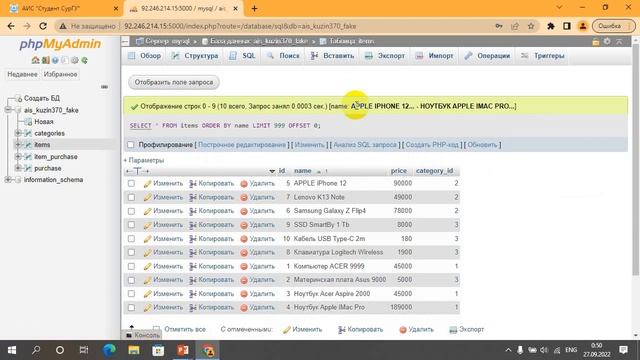The image size is (640, 360).
Task: Check the box for Кабель USB Type-C 2m row
Action: click(x=131, y=239)
